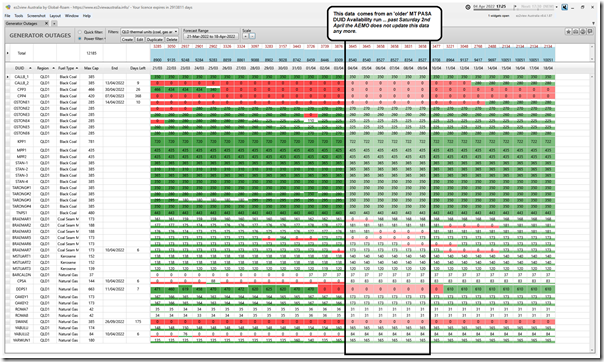Expand the Total row arrow
Screen dimensions: 604x362
coord(8,53)
